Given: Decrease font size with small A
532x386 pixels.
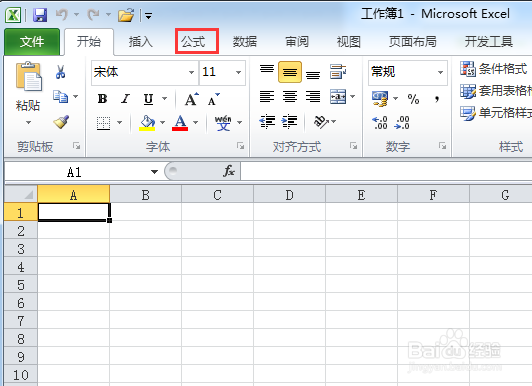Looking at the screenshot, I should (214, 99).
